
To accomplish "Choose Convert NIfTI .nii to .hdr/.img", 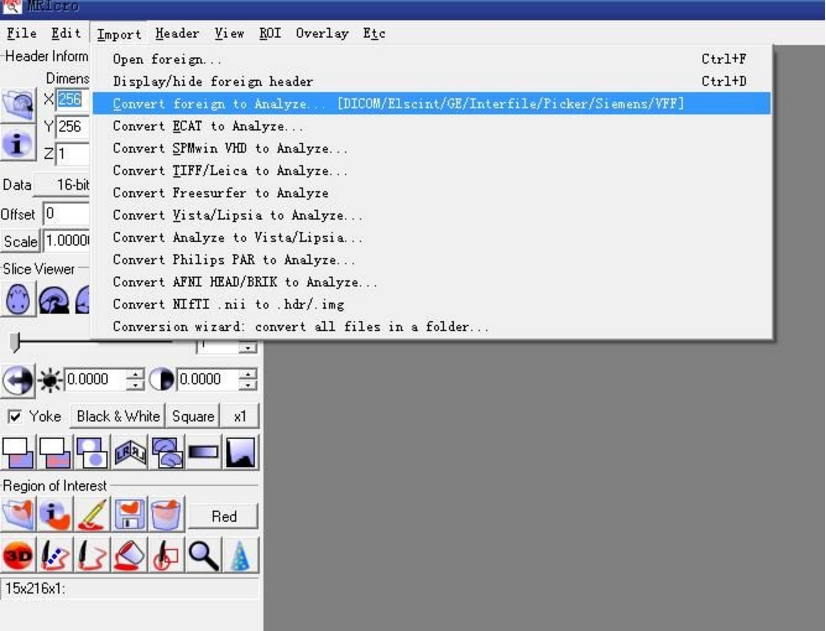I will 431,304.
